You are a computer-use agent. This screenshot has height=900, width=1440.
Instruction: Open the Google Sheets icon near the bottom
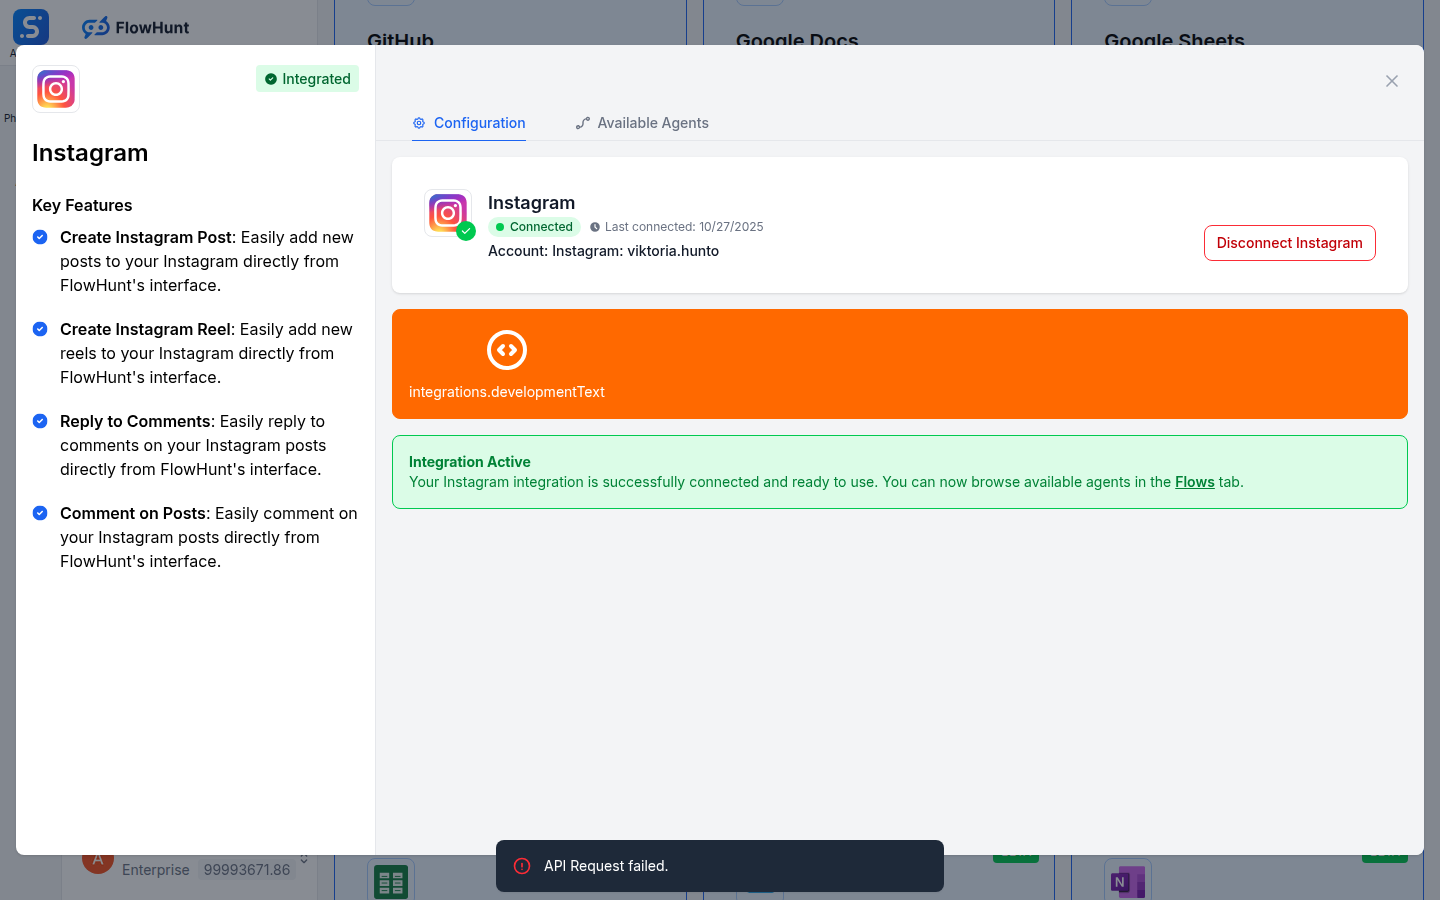tap(390, 881)
